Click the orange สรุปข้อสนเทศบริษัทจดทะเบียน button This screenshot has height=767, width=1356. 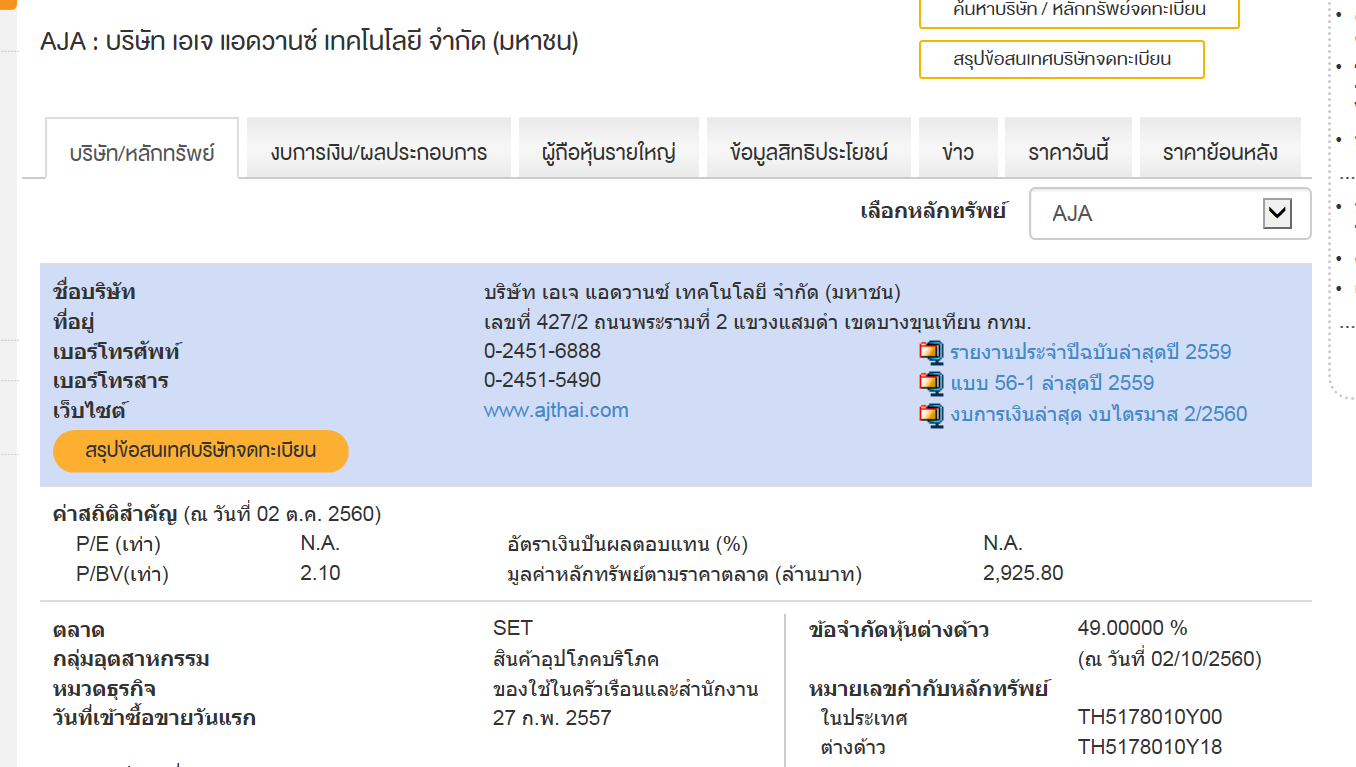click(x=201, y=451)
